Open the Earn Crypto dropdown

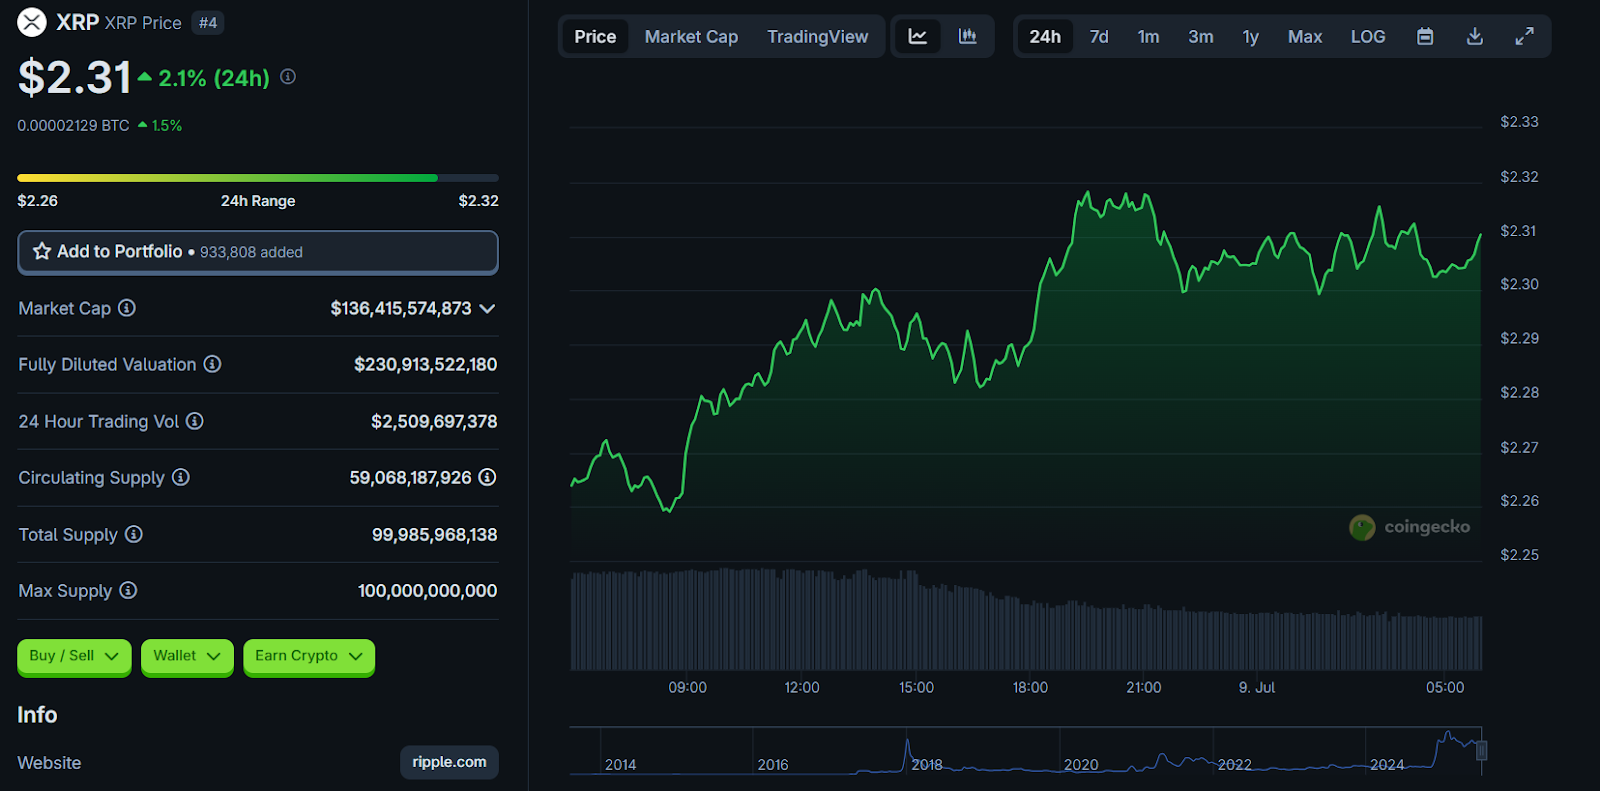click(x=308, y=656)
